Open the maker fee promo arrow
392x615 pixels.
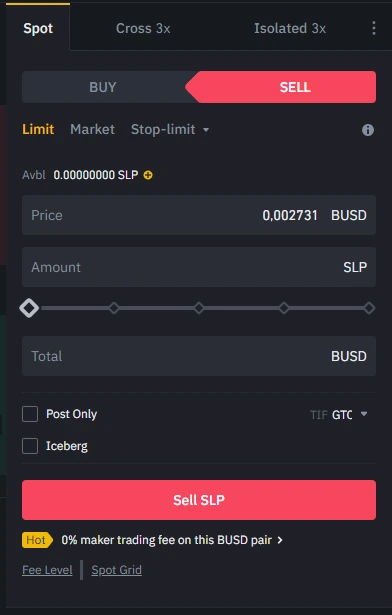(x=280, y=540)
